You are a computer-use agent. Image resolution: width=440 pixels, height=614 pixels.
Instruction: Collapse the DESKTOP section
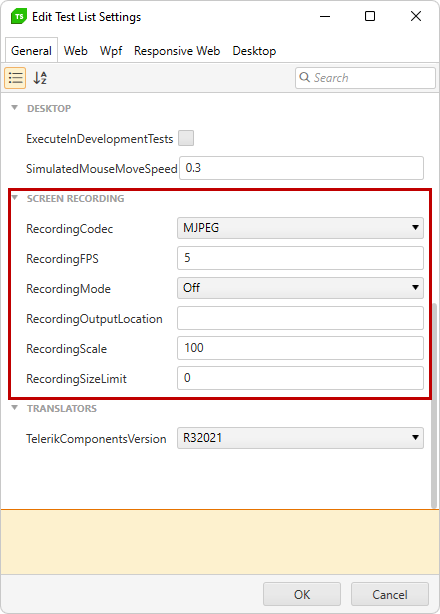pos(15,108)
